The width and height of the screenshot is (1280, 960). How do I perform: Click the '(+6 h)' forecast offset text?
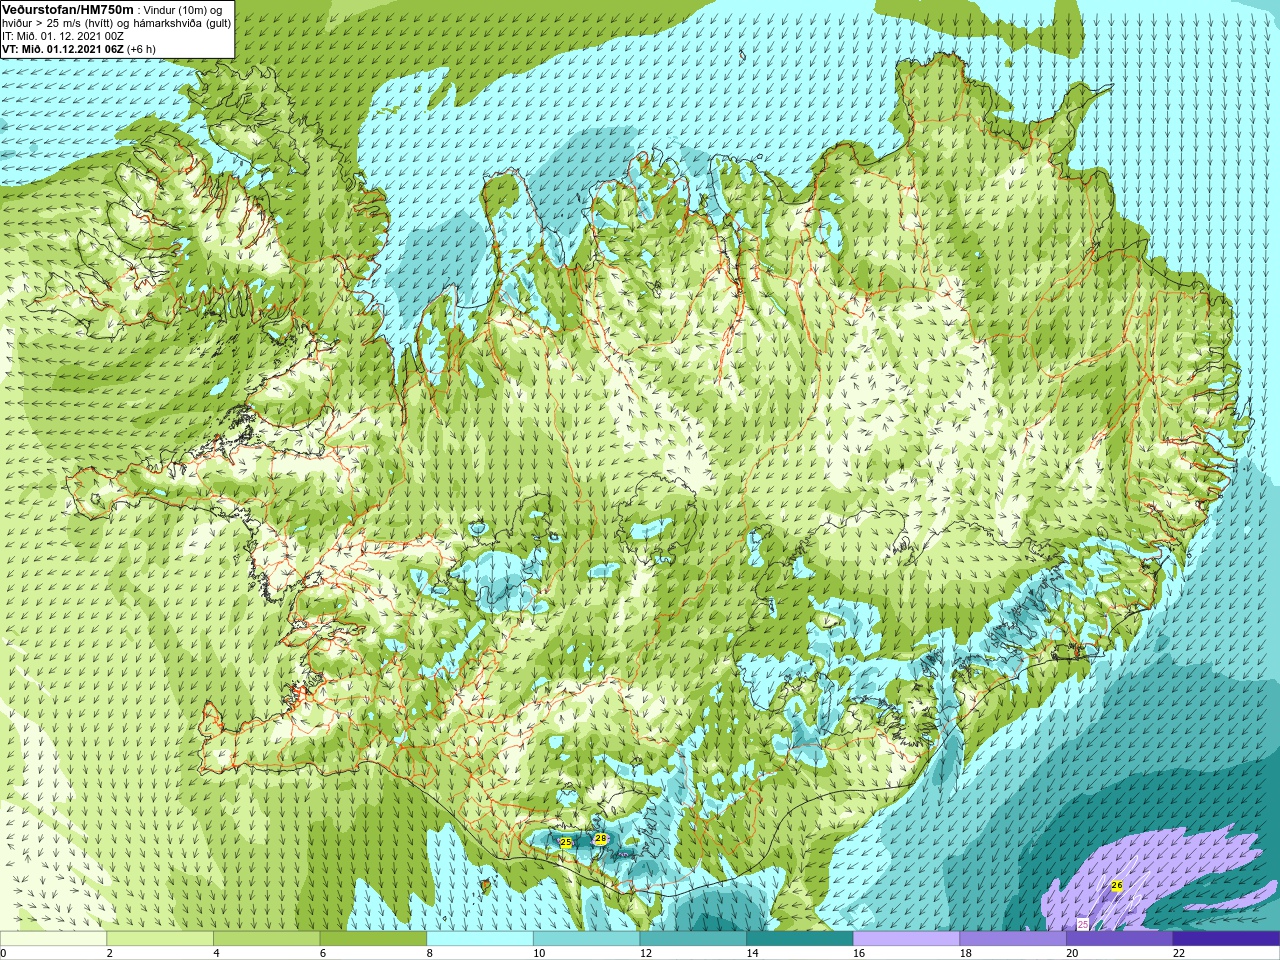142,48
